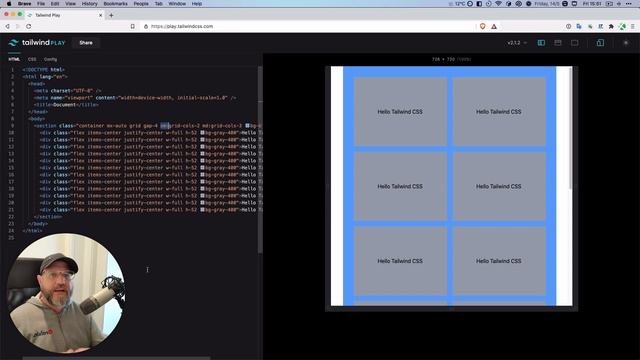Screen dimensions: 640x360
Task: Open the Help menu
Action: tap(197, 4)
